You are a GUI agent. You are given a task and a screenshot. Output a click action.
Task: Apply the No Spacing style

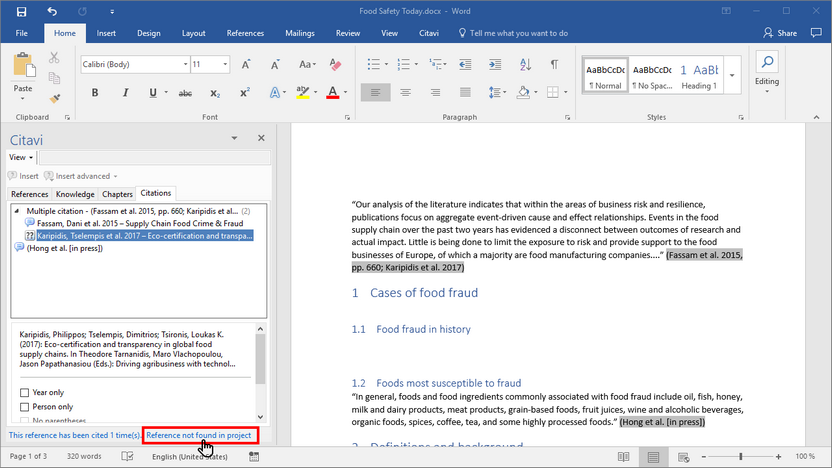(x=652, y=75)
